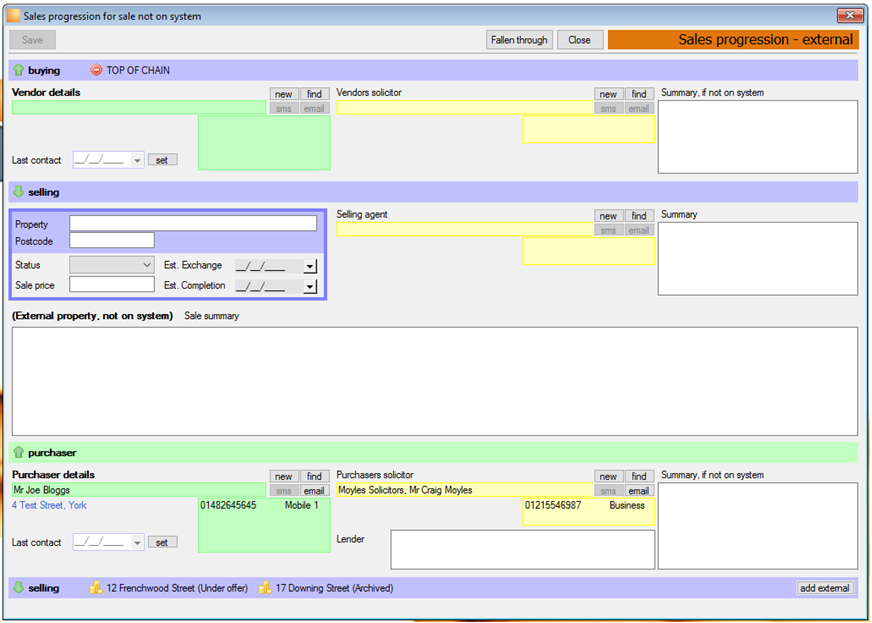Open the 4 Test Street, York link
This screenshot has width=872, height=623.
point(49,505)
